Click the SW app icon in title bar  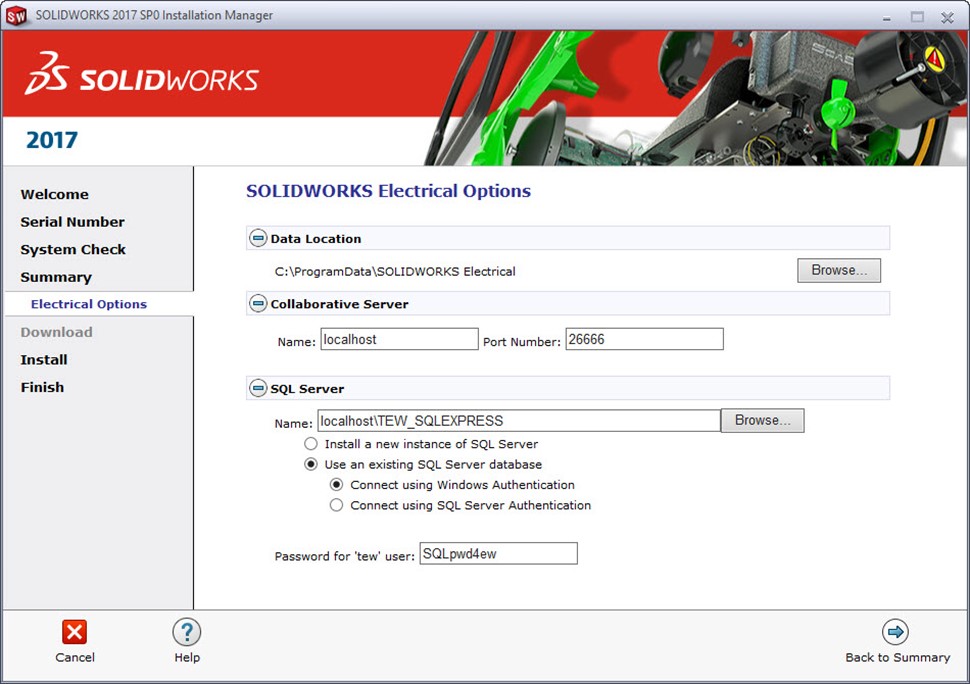tap(15, 15)
